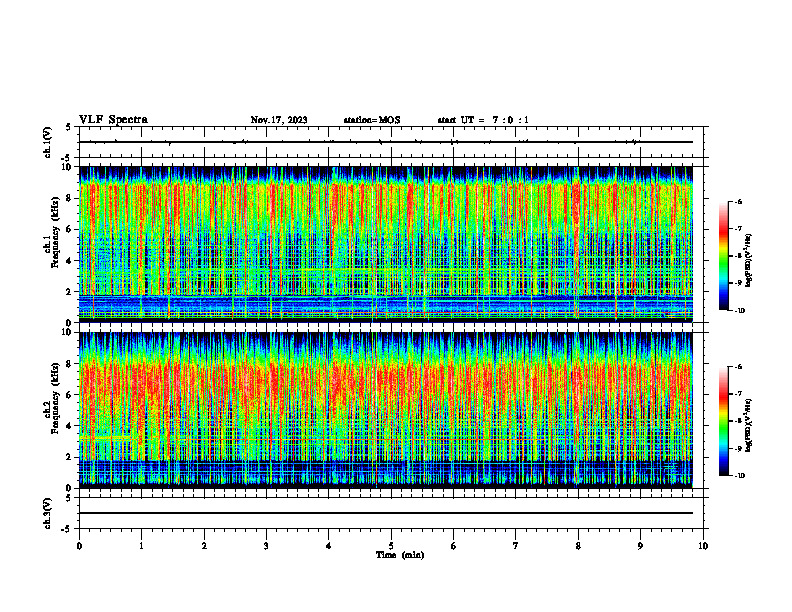Click the "-10" label on ch.2 colorbar
Viewport: 792px width, 612px height.
(740, 476)
